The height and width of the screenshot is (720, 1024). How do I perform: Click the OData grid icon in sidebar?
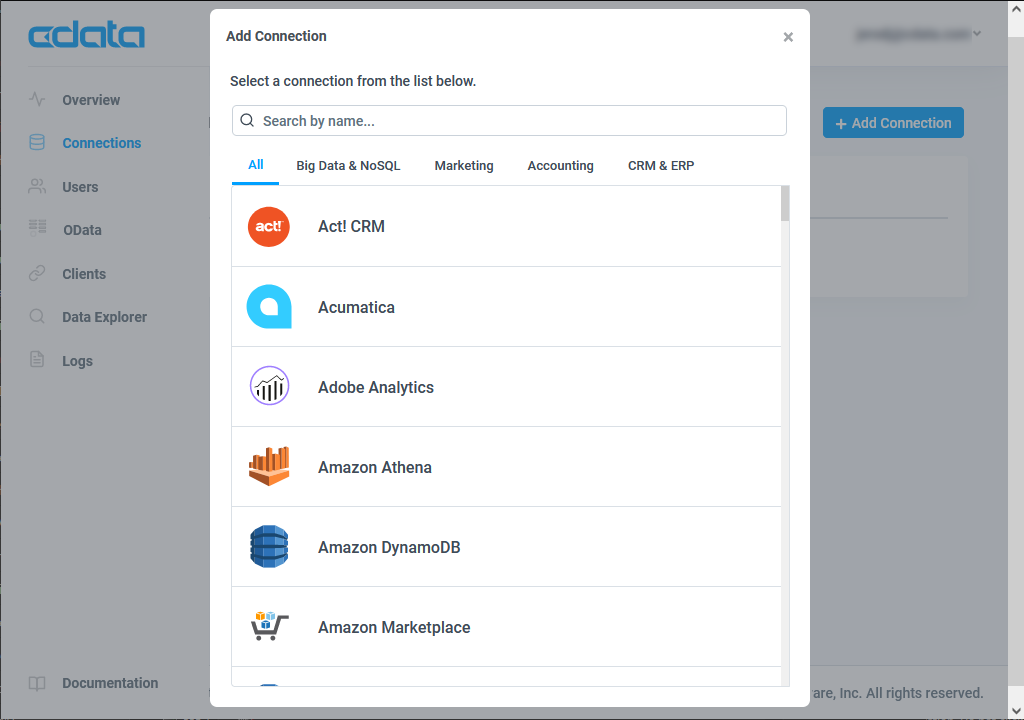click(37, 228)
